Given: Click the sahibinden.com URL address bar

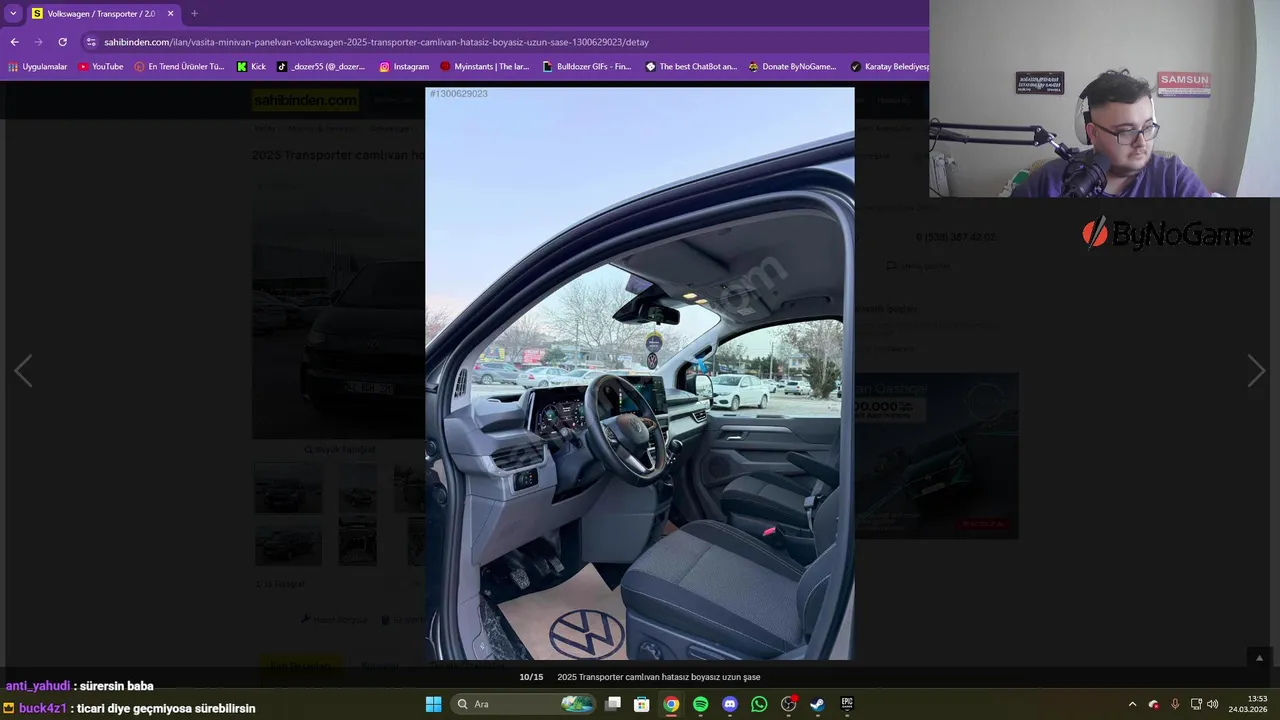Looking at the screenshot, I should click(376, 42).
